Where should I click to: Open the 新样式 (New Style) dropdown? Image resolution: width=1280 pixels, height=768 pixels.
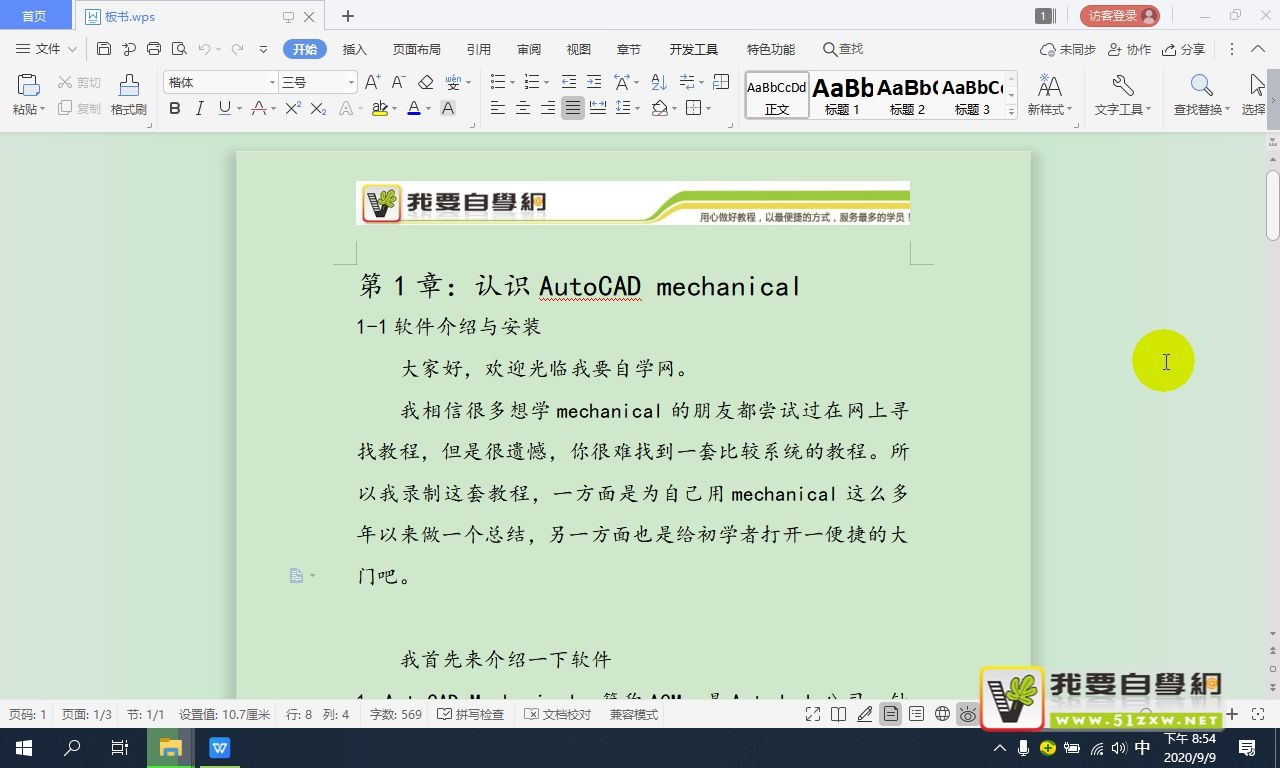pos(1049,95)
